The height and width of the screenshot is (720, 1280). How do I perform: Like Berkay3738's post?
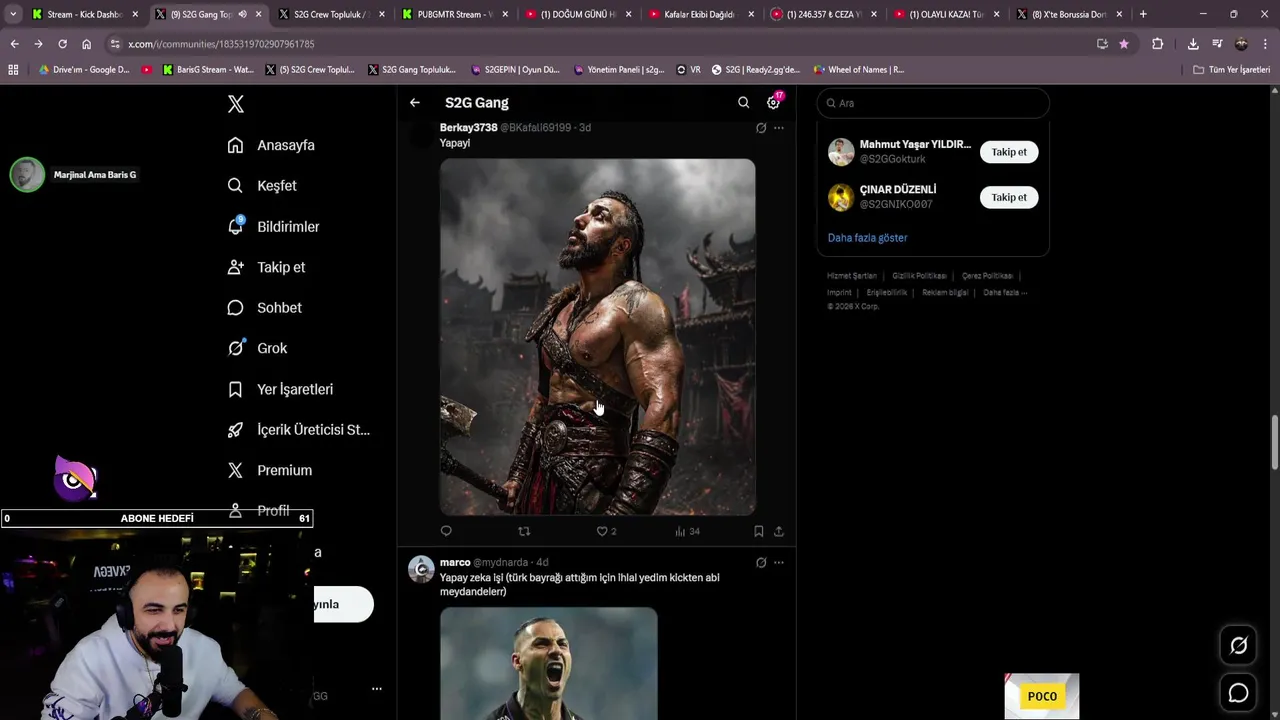(606, 531)
